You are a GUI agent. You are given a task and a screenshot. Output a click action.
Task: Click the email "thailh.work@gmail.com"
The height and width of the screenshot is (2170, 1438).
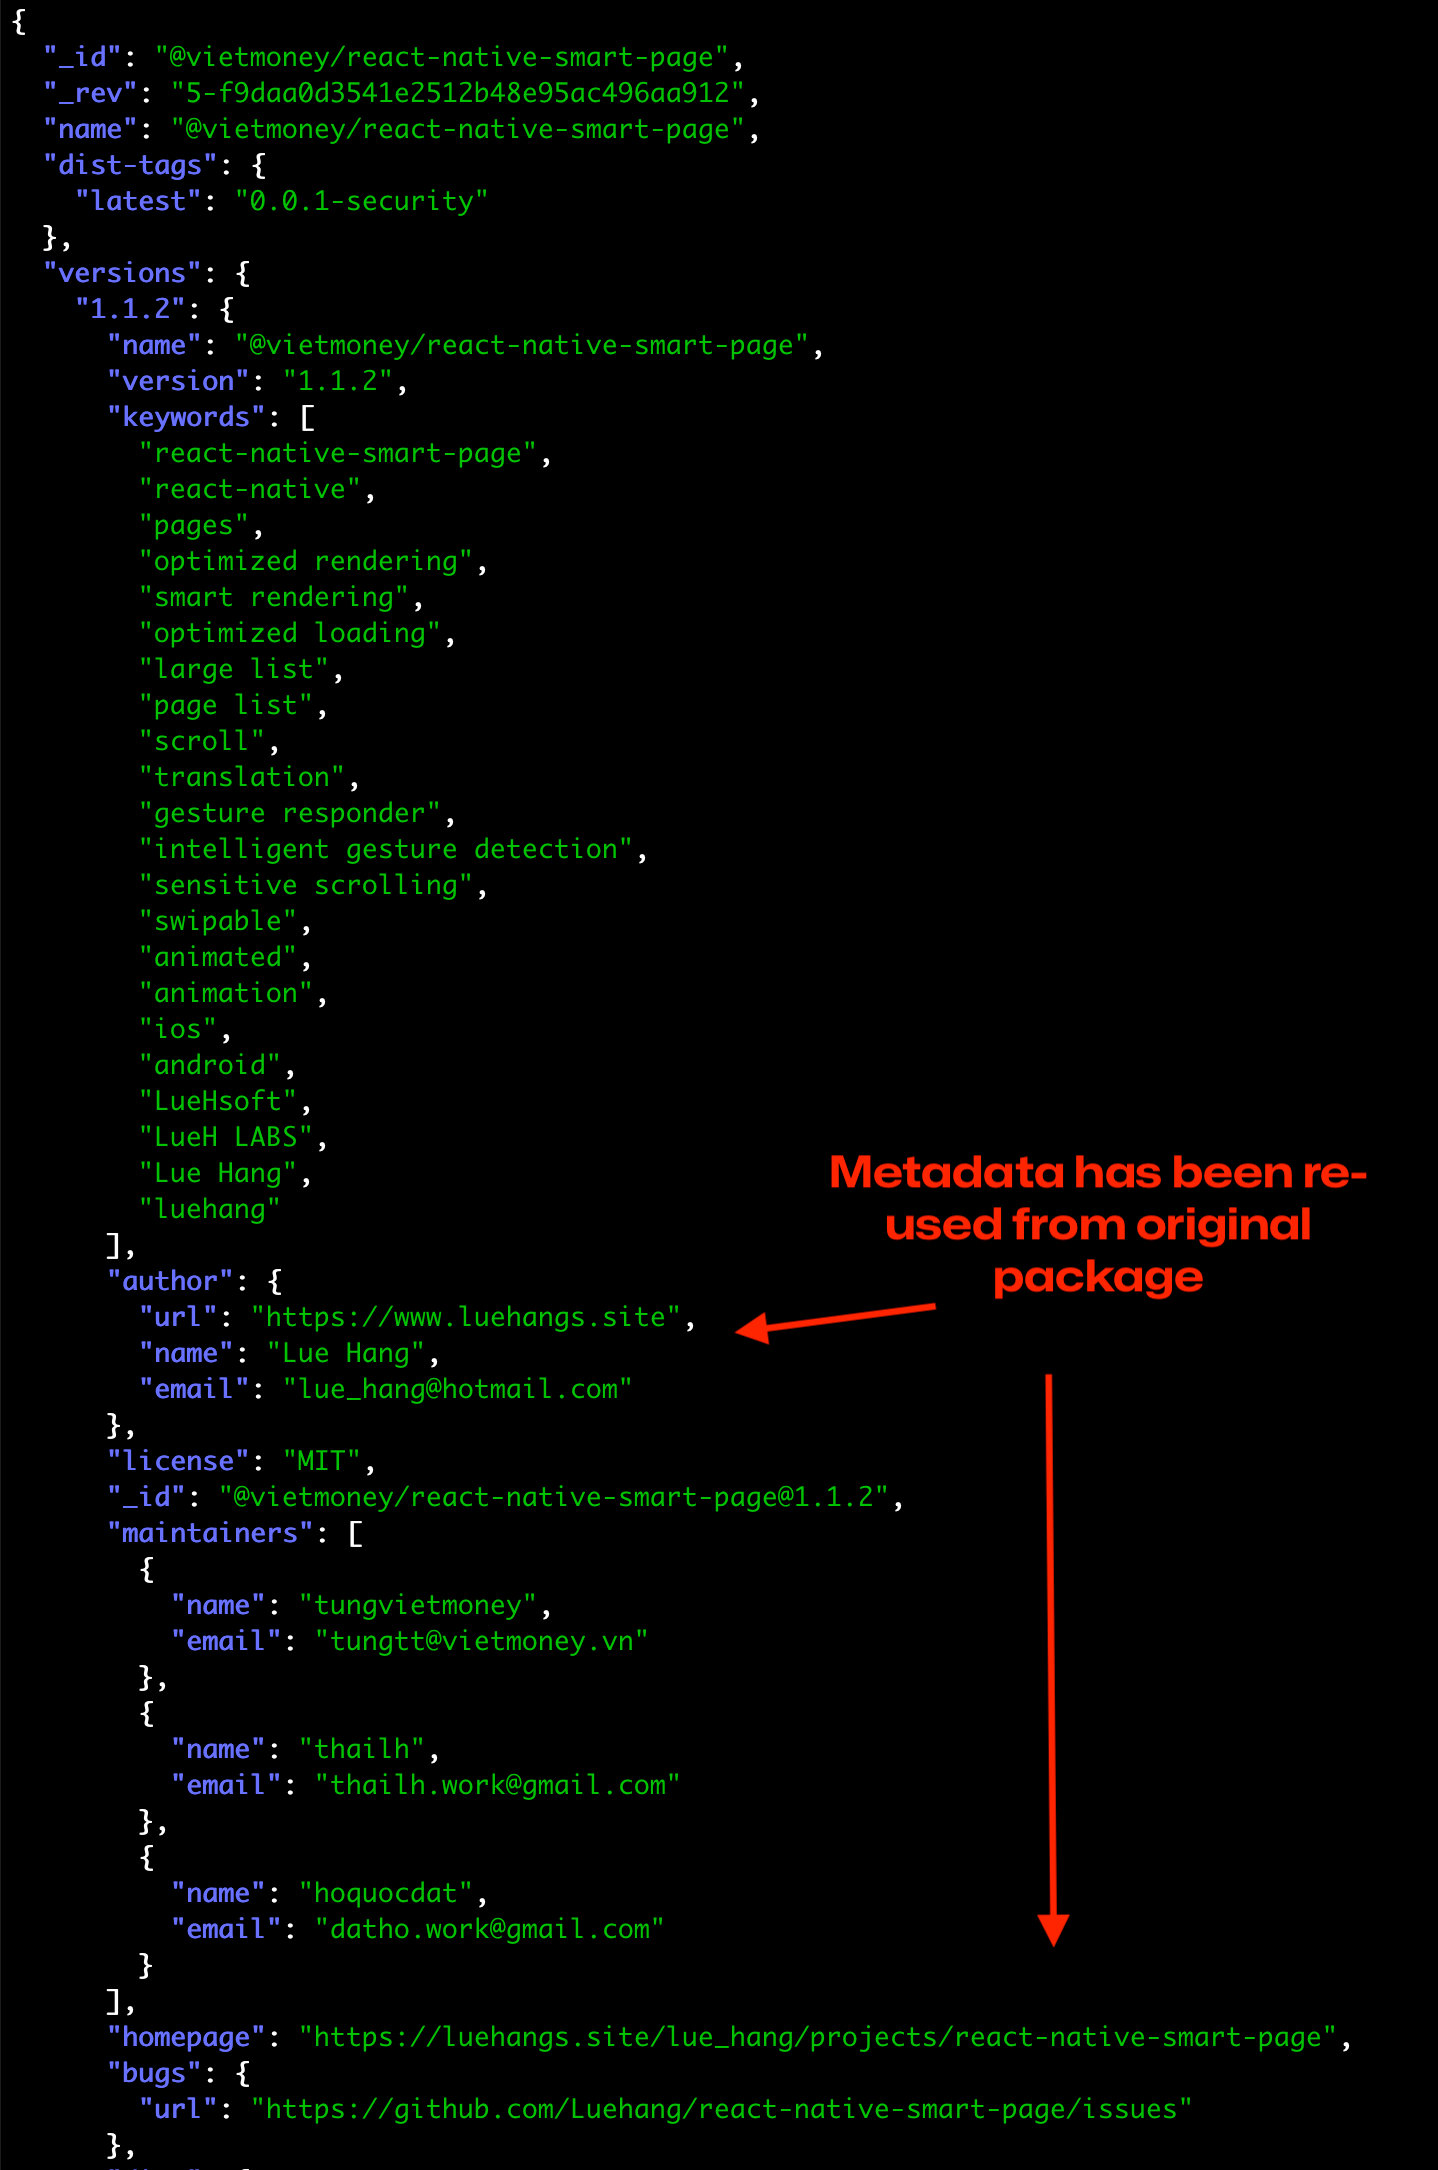(x=498, y=1785)
